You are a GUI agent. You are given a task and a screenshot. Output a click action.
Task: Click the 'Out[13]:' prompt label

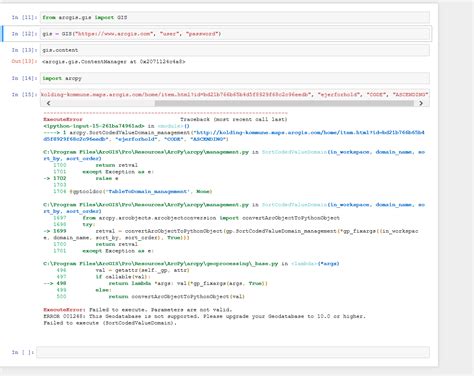[x=24, y=61]
